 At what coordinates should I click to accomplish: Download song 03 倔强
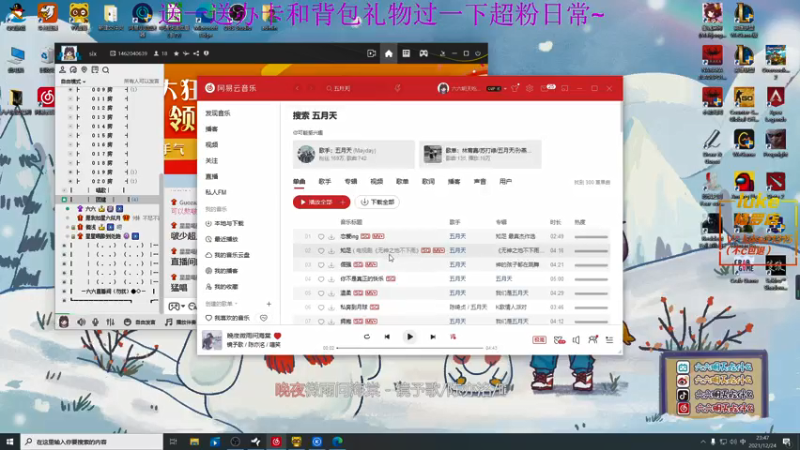[331, 265]
